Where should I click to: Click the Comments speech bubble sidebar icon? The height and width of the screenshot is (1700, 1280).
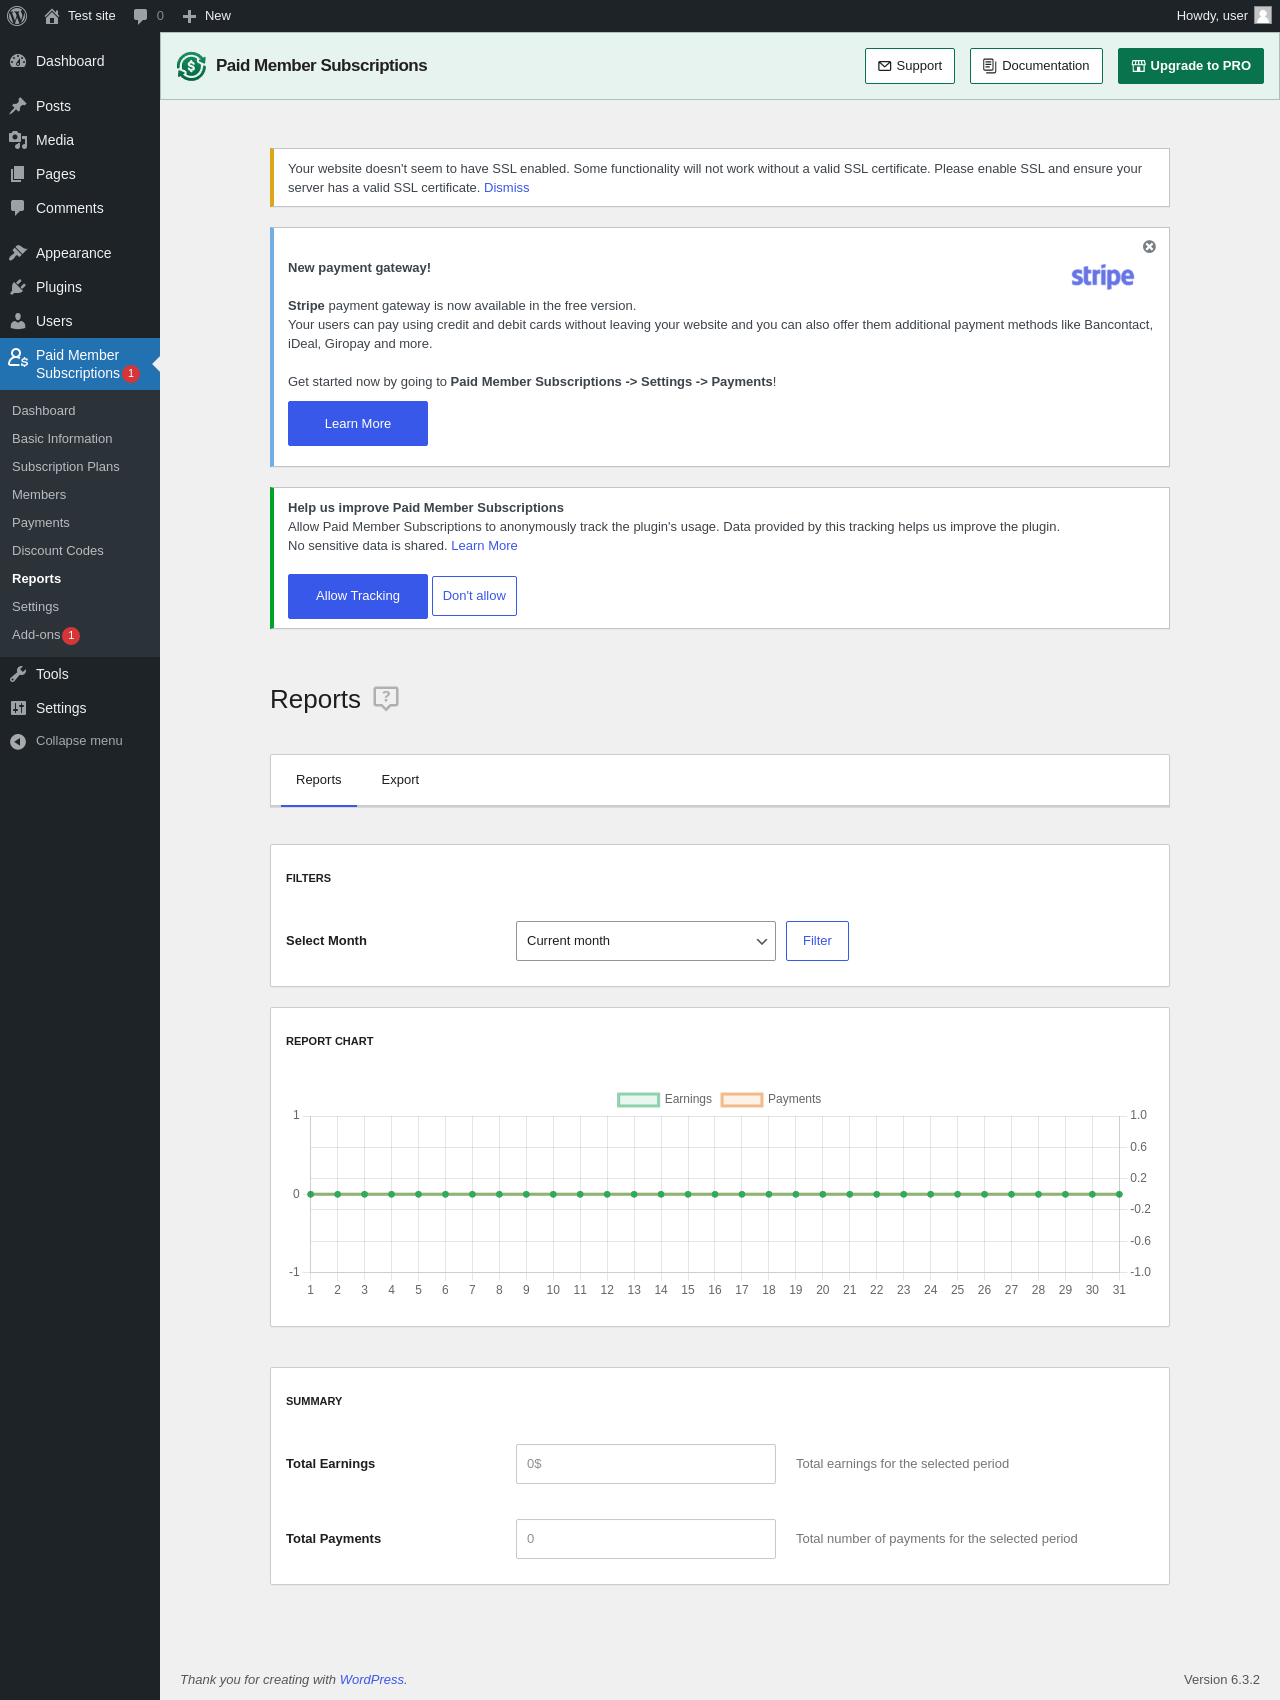click(18, 208)
